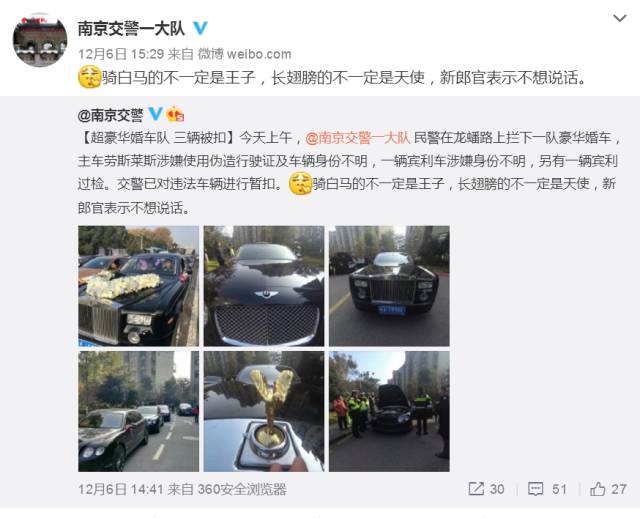The width and height of the screenshot is (640, 518).
Task: Open the post options chevron menu
Action: pos(620,18)
